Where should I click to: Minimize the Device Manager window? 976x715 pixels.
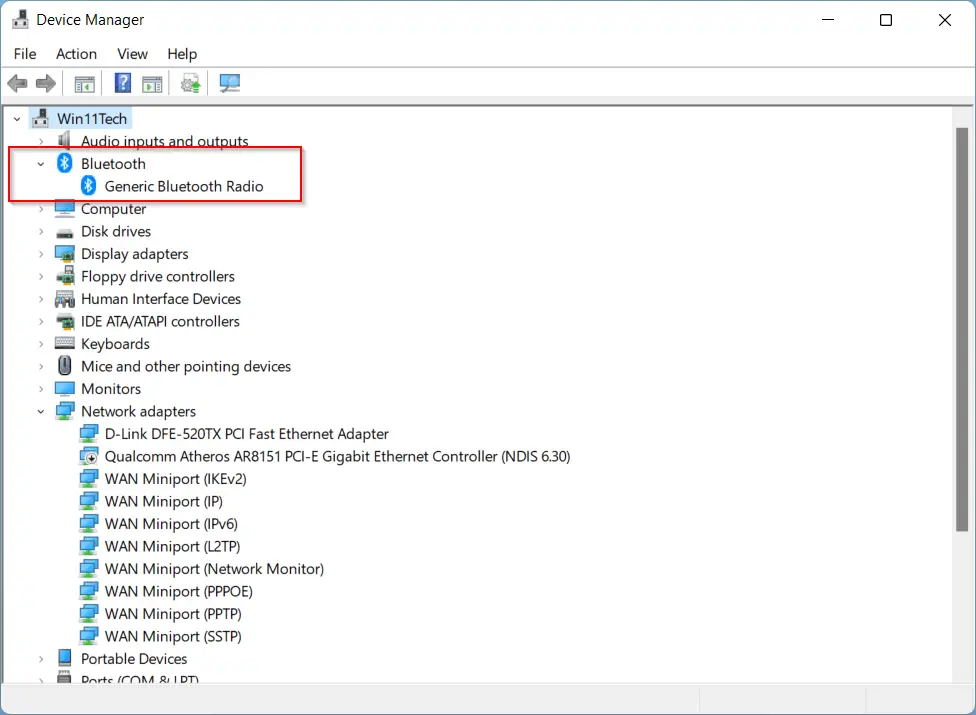tap(828, 20)
